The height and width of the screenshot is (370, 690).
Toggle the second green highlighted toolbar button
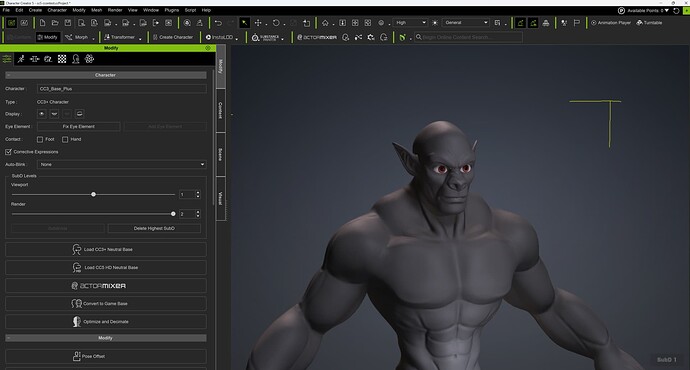(533, 22)
